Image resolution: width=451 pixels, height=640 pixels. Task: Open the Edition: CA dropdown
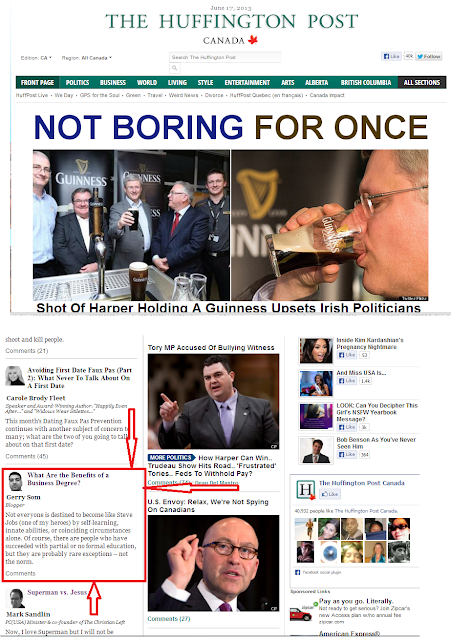[36, 58]
